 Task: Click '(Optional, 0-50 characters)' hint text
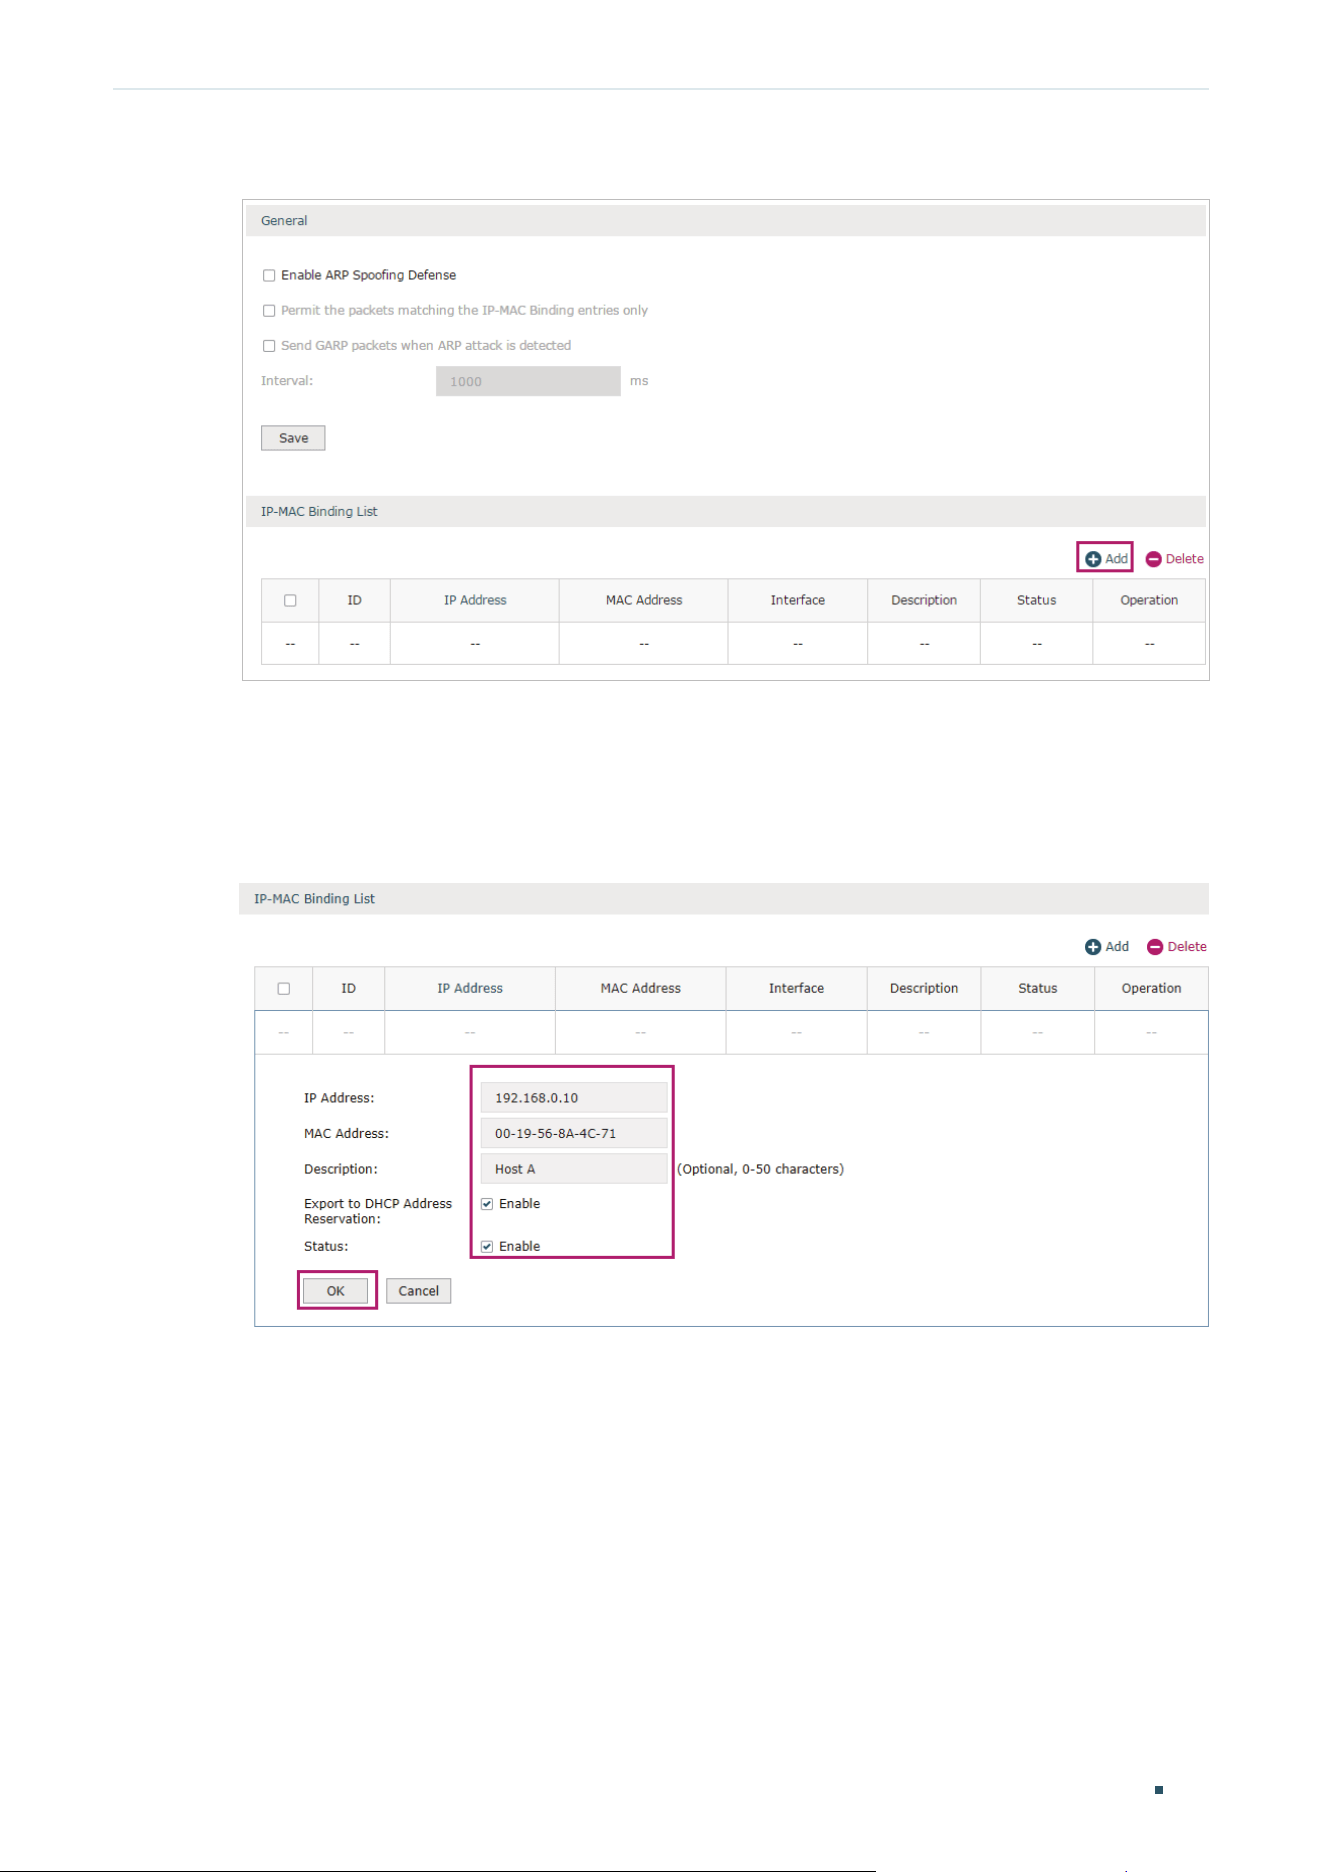(x=761, y=1169)
